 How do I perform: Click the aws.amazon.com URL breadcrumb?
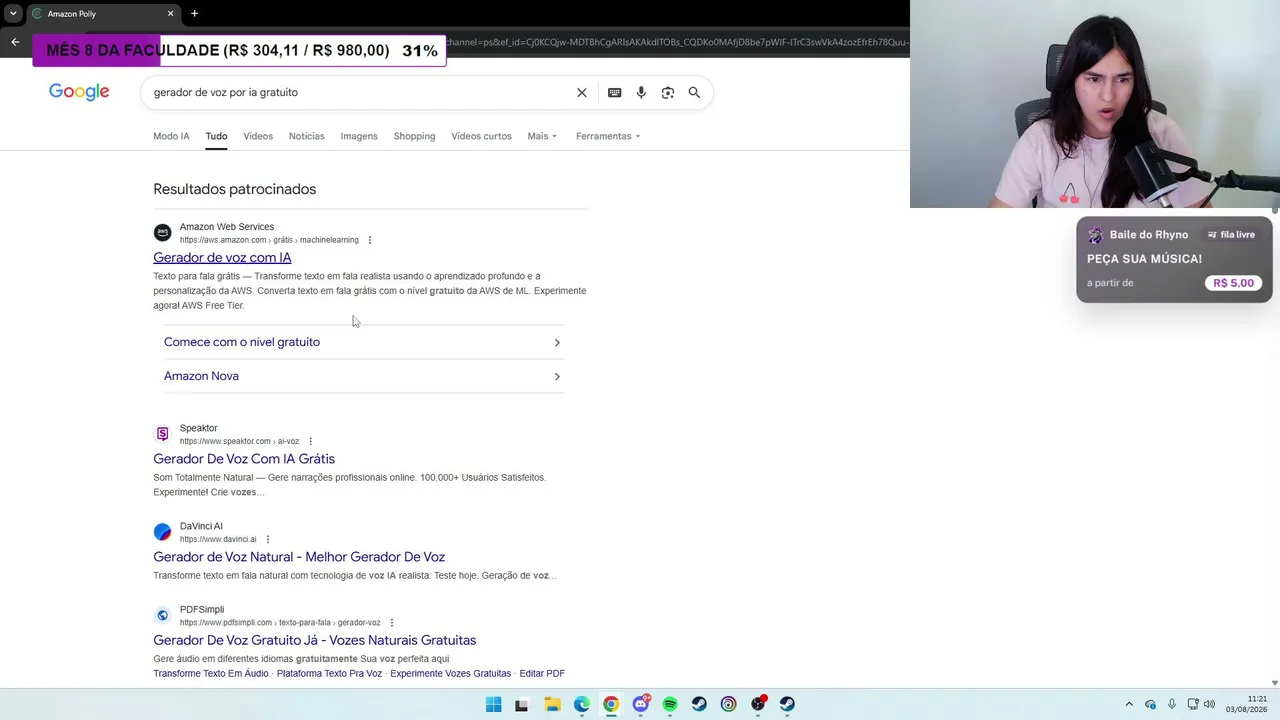coord(269,240)
